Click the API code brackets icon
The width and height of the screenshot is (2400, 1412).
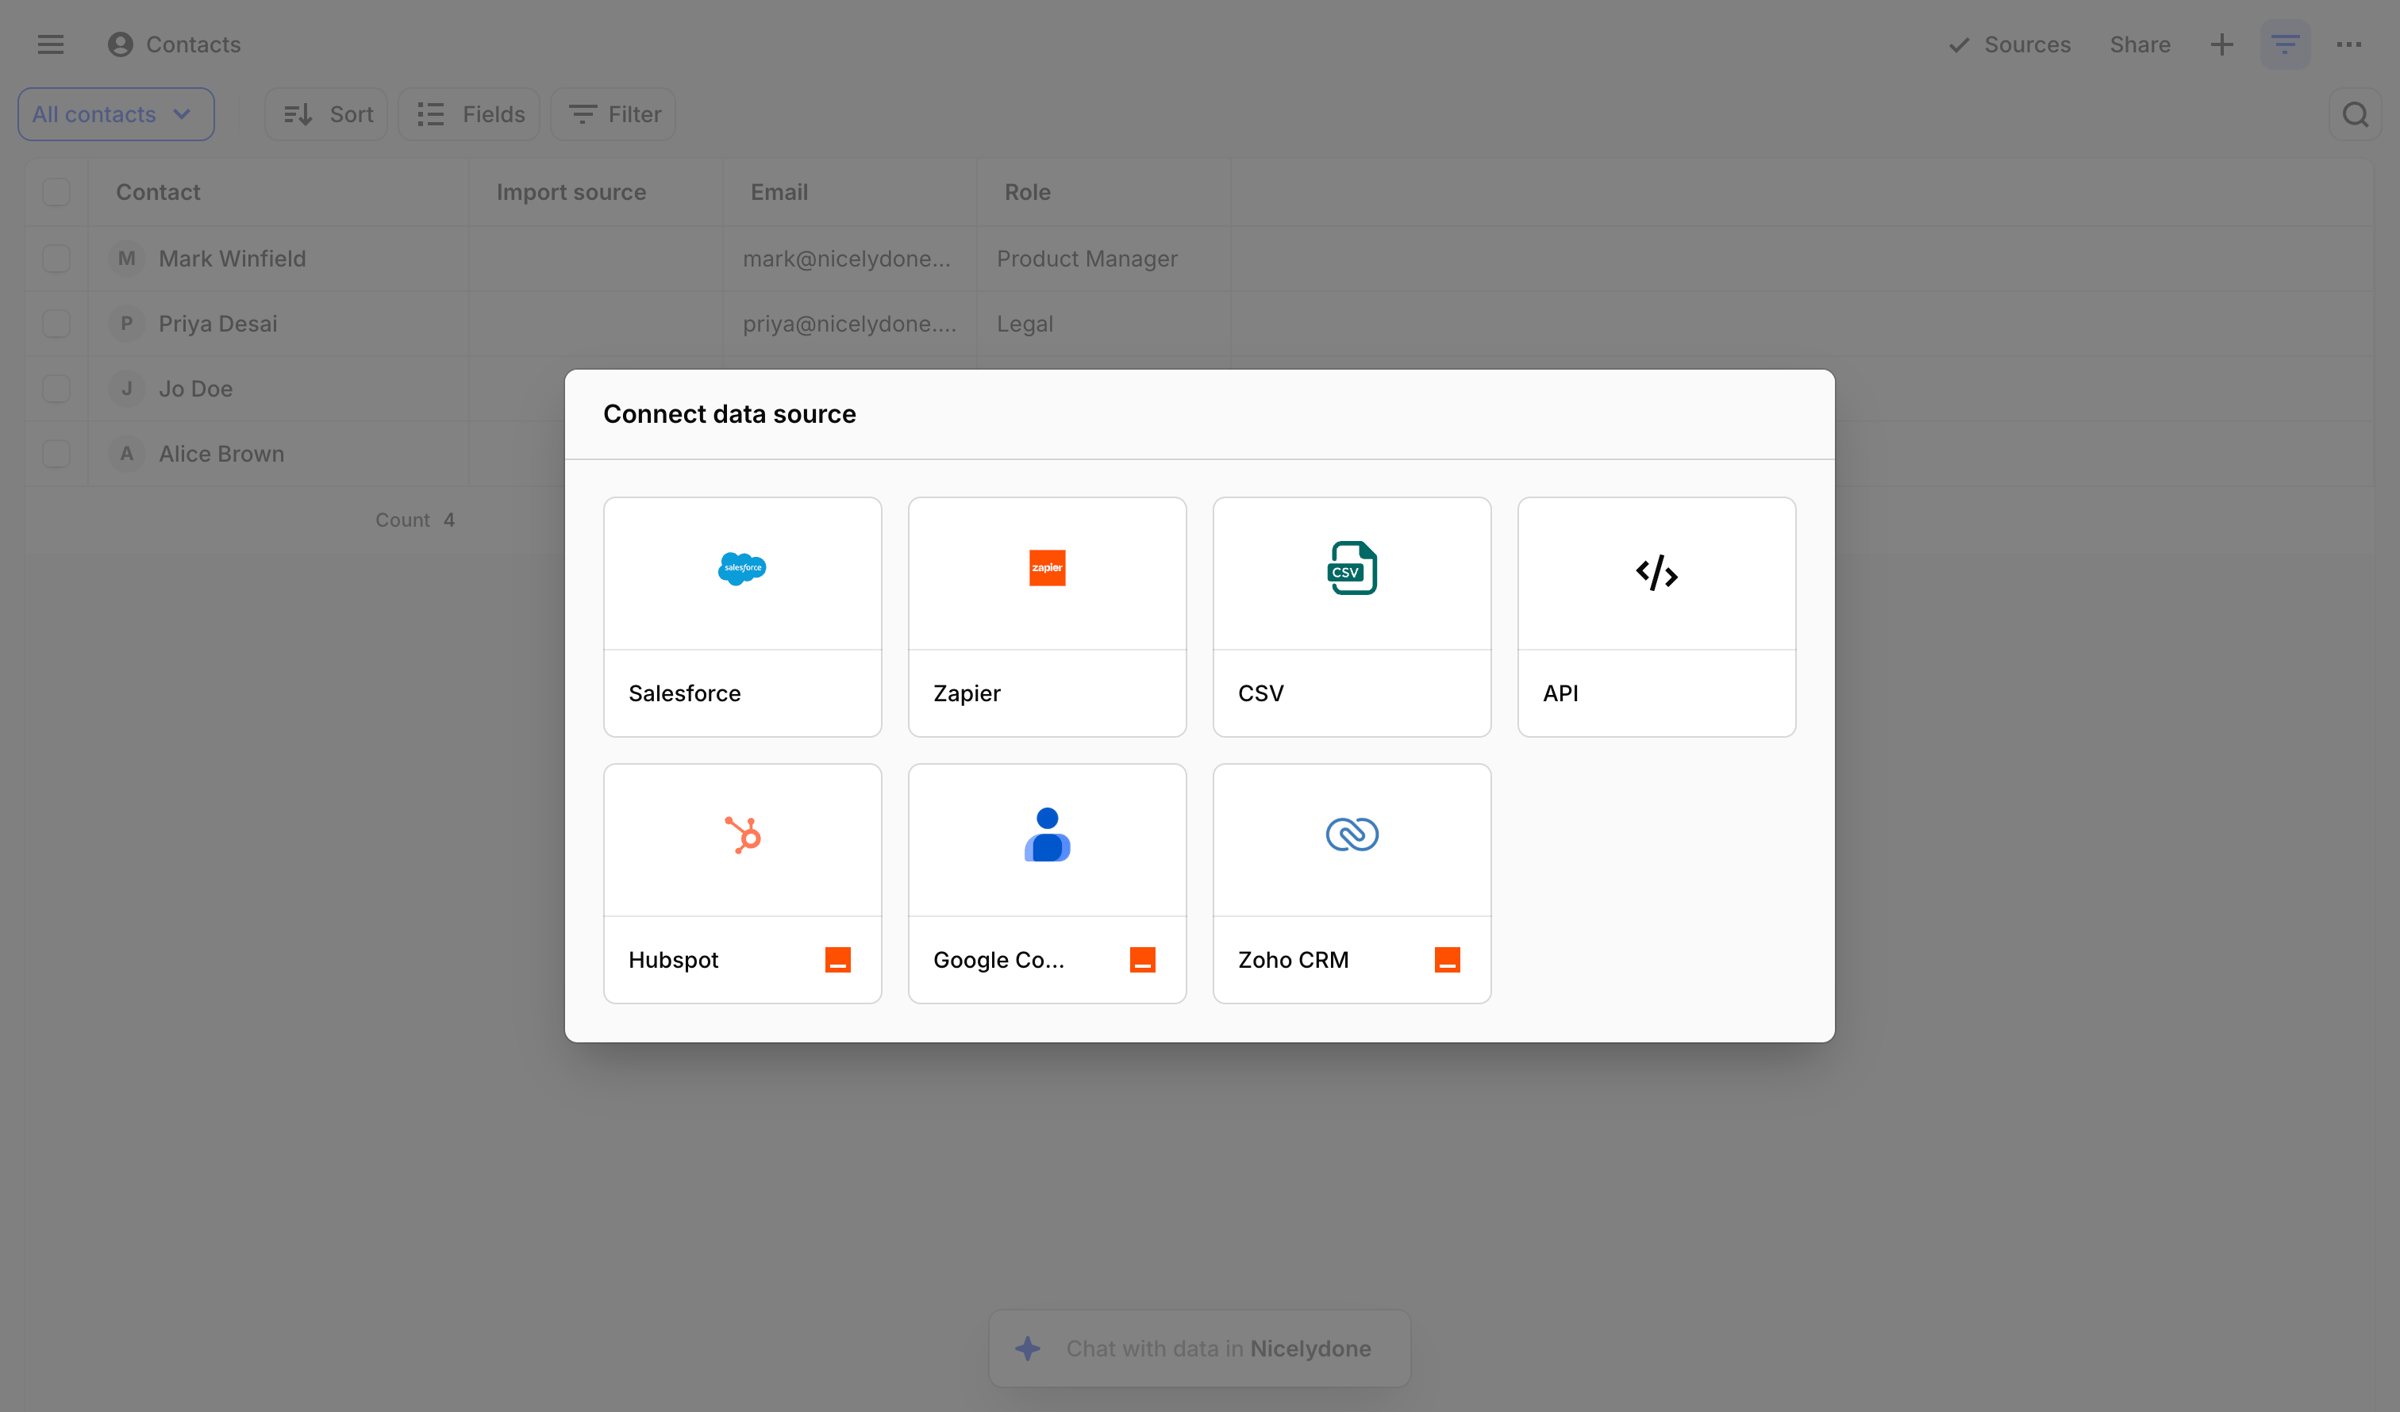tap(1656, 573)
